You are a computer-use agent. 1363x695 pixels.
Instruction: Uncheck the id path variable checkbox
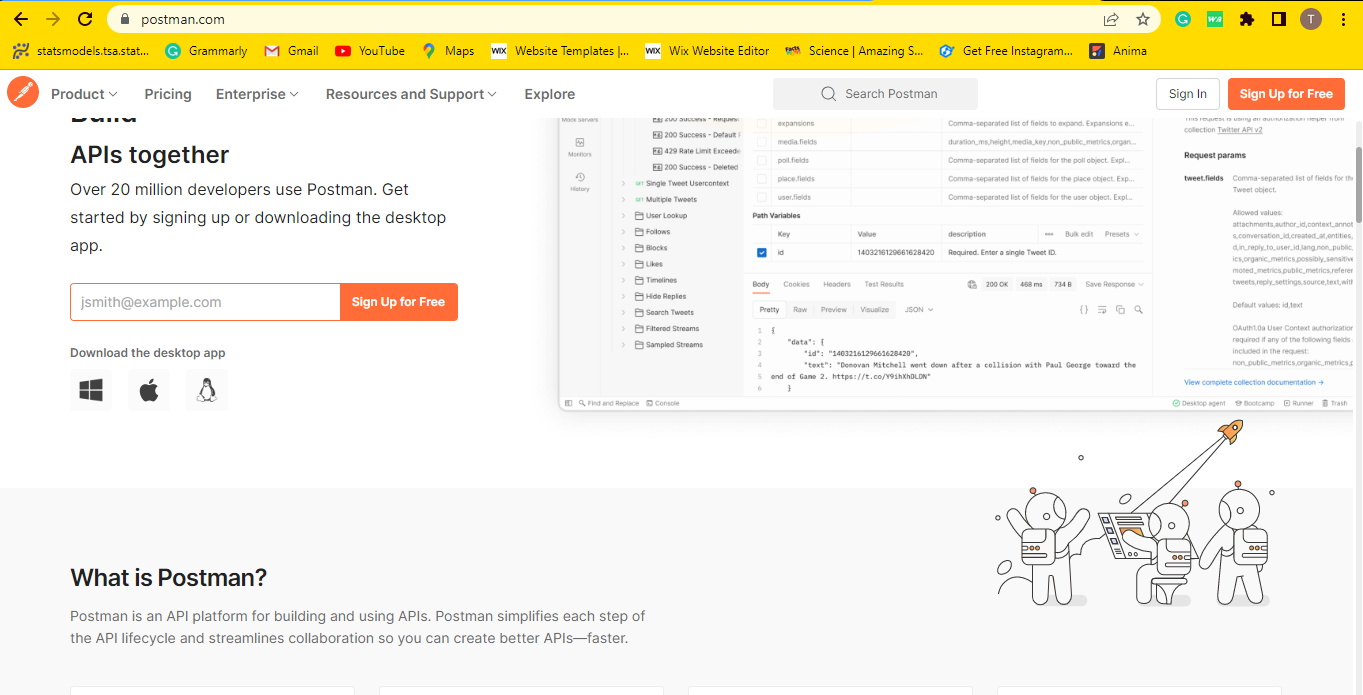pos(762,253)
